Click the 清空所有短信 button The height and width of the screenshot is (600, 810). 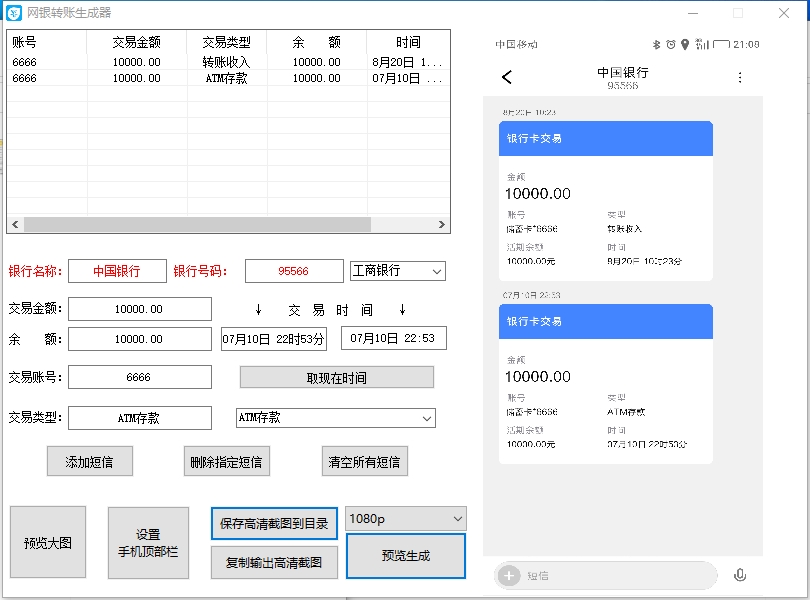point(364,462)
